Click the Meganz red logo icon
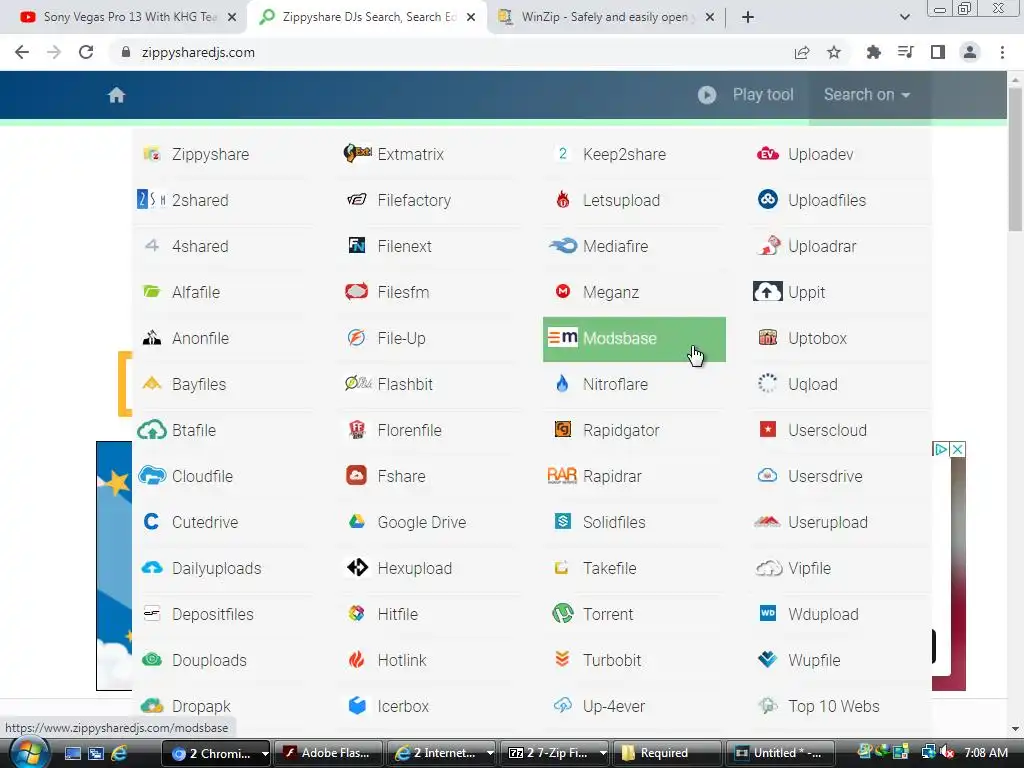Viewport: 1024px width, 768px height. 563,291
